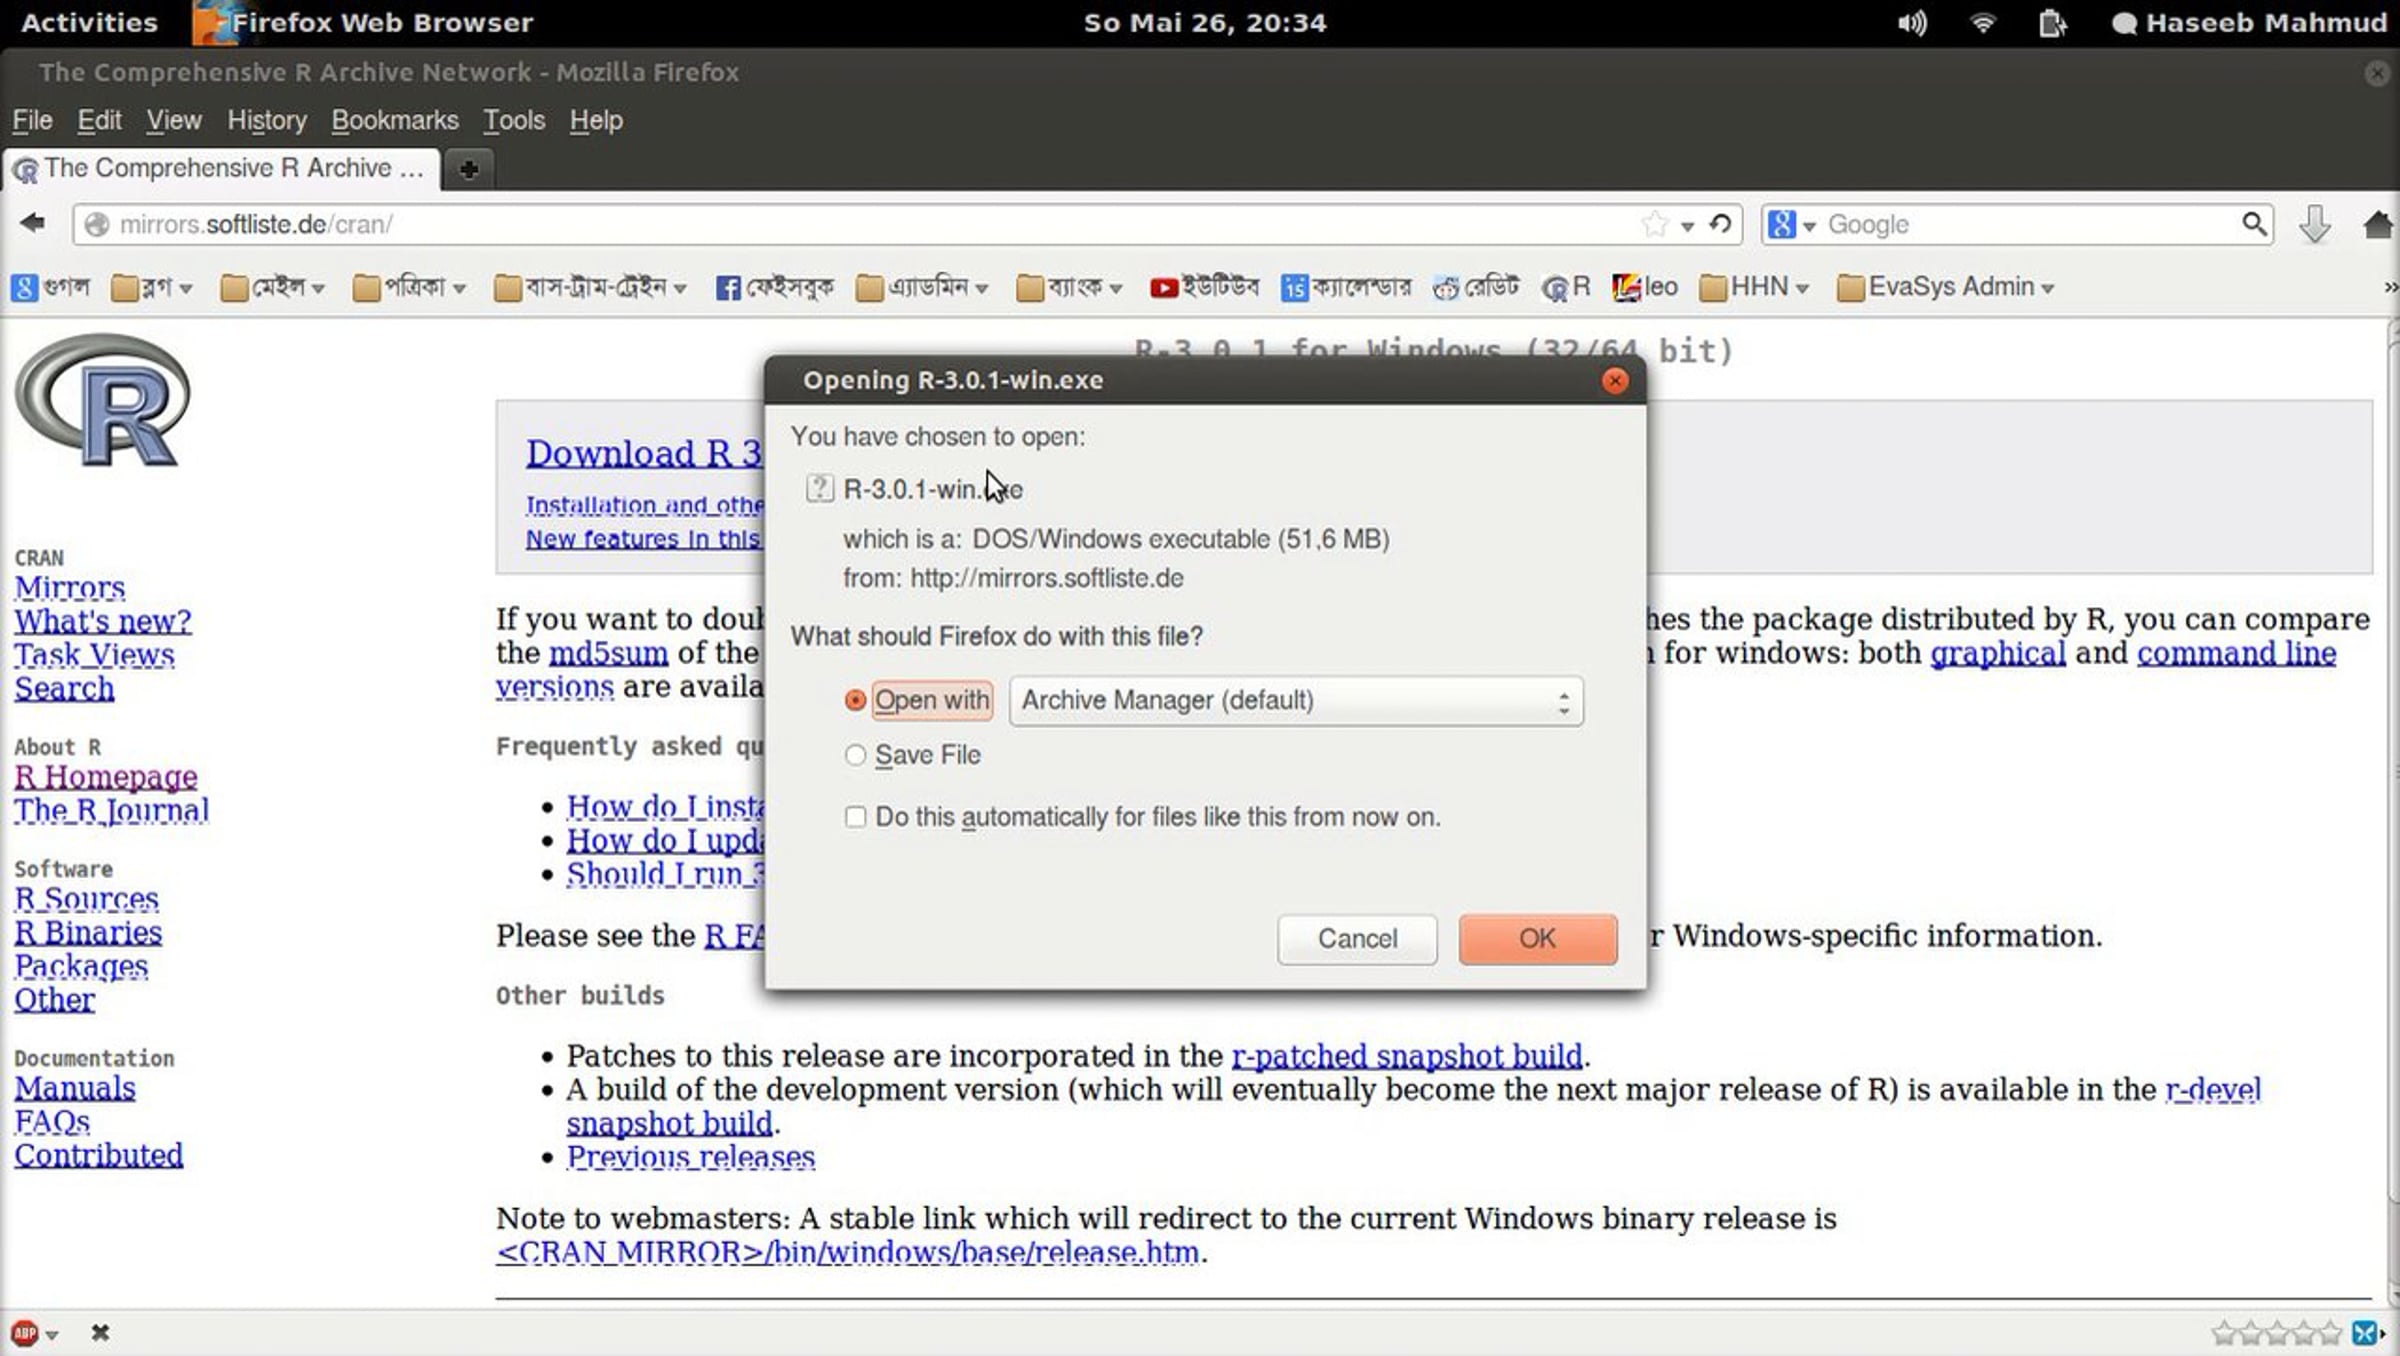Open the R bookmark in the bookmarks toolbar
Viewport: 2400px width, 1356px height.
click(1566, 287)
